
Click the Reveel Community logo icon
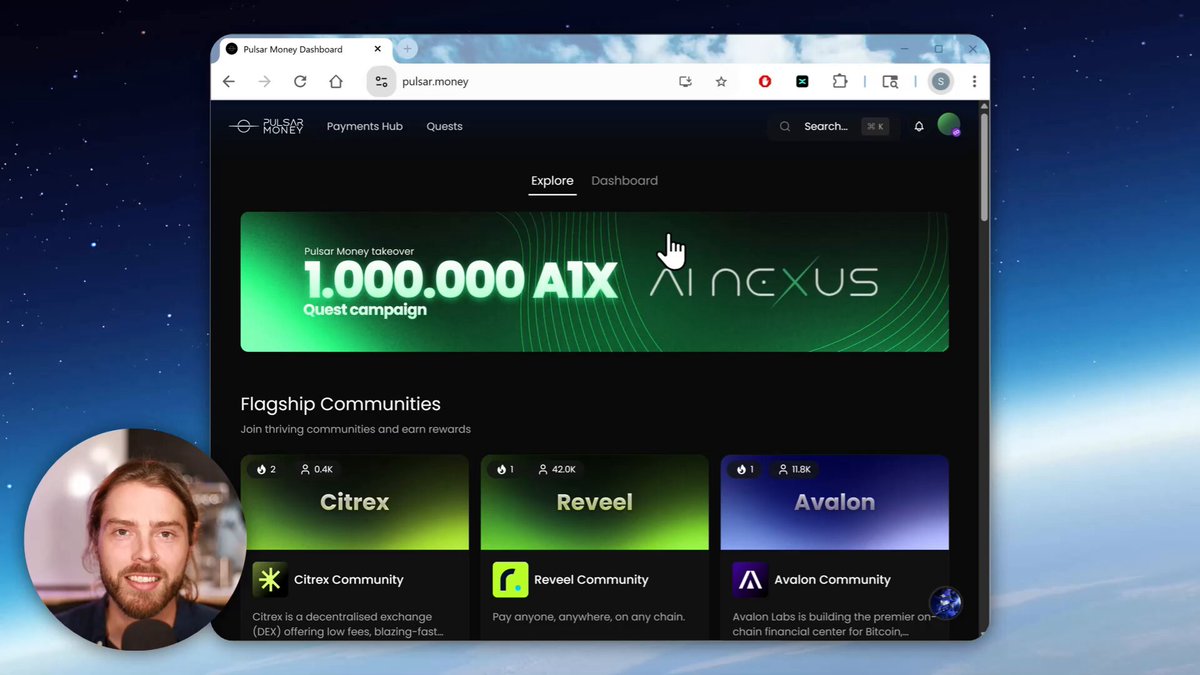click(510, 580)
